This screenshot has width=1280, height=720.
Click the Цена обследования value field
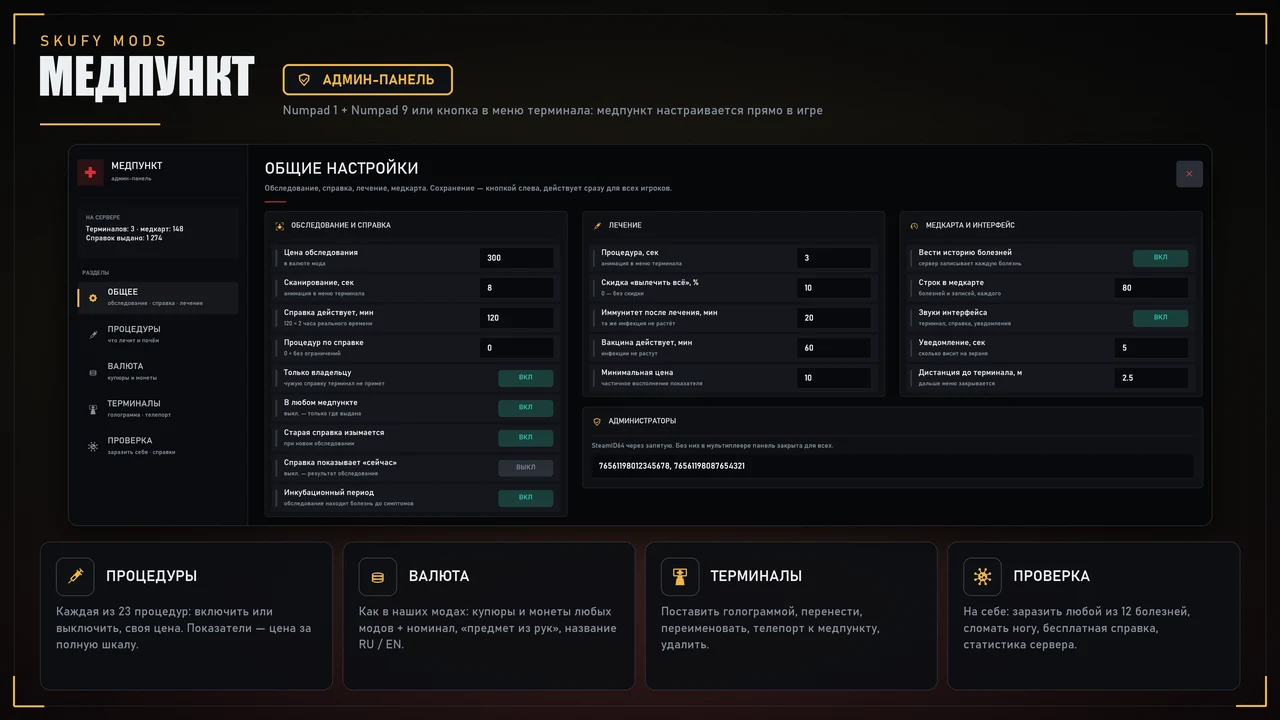tap(516, 258)
